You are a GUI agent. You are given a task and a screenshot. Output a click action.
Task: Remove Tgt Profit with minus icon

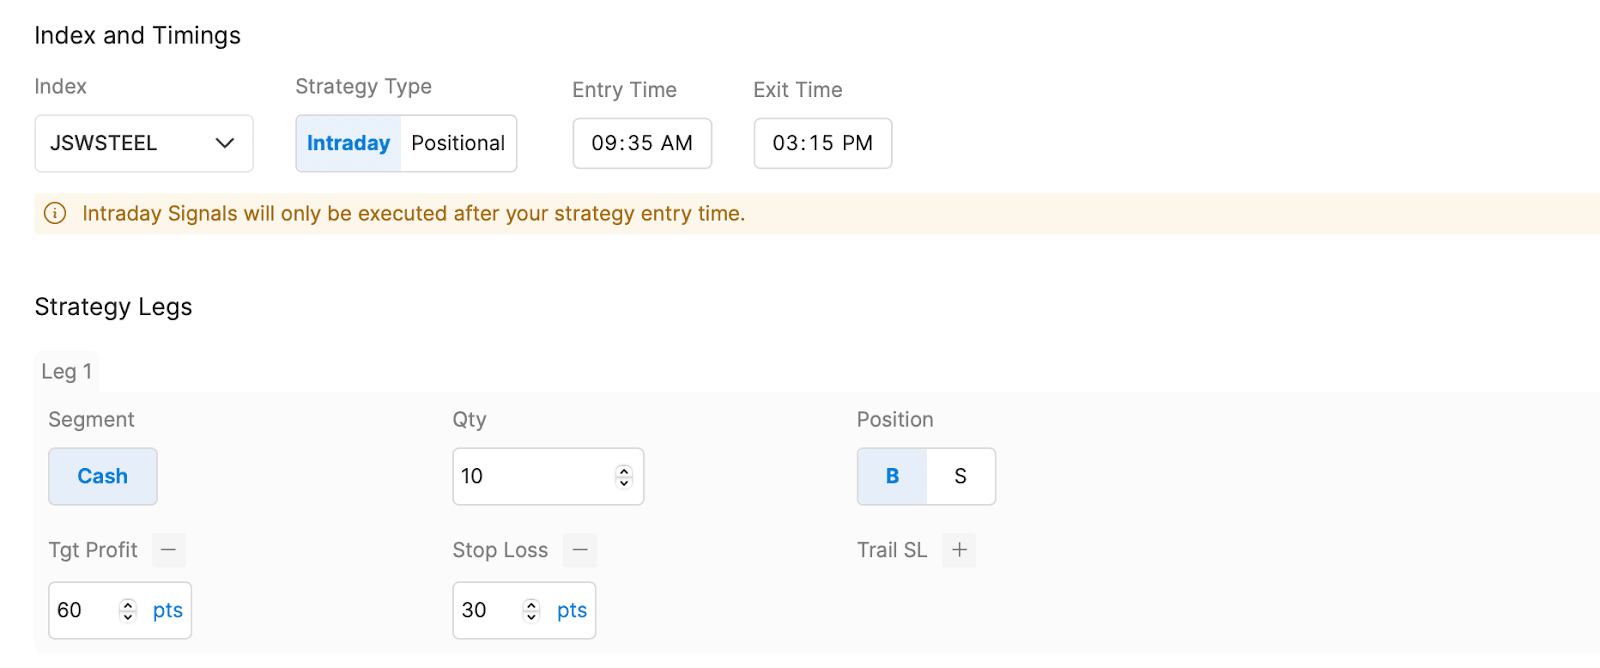point(169,550)
